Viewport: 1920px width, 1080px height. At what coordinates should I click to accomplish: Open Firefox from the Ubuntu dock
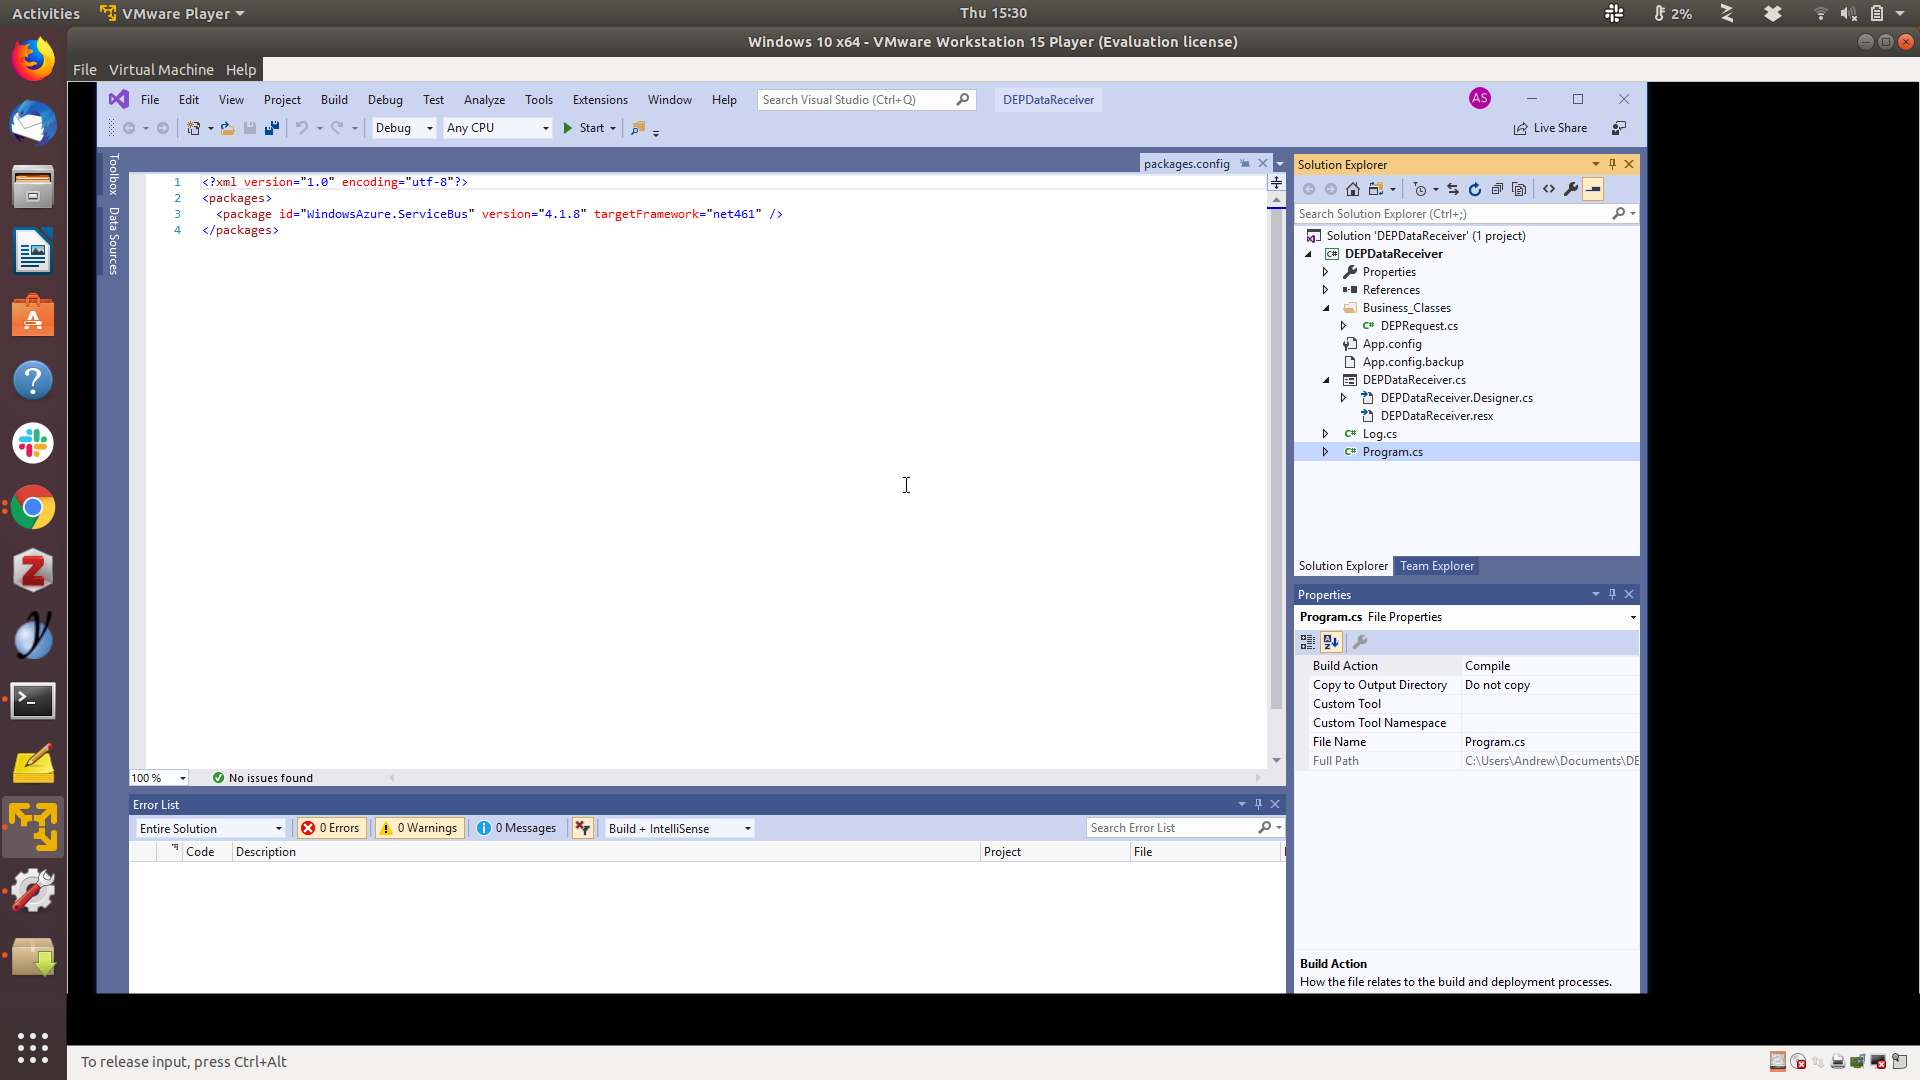(x=33, y=60)
